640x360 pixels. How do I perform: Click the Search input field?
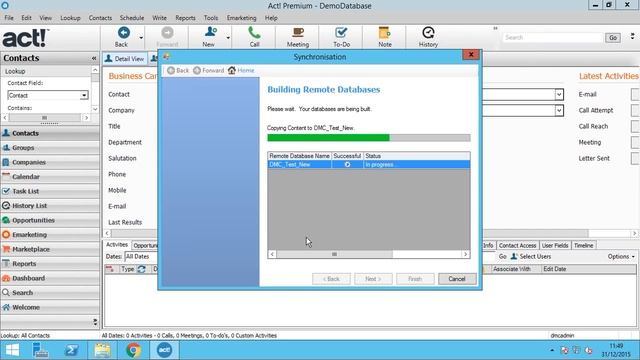tap(553, 38)
